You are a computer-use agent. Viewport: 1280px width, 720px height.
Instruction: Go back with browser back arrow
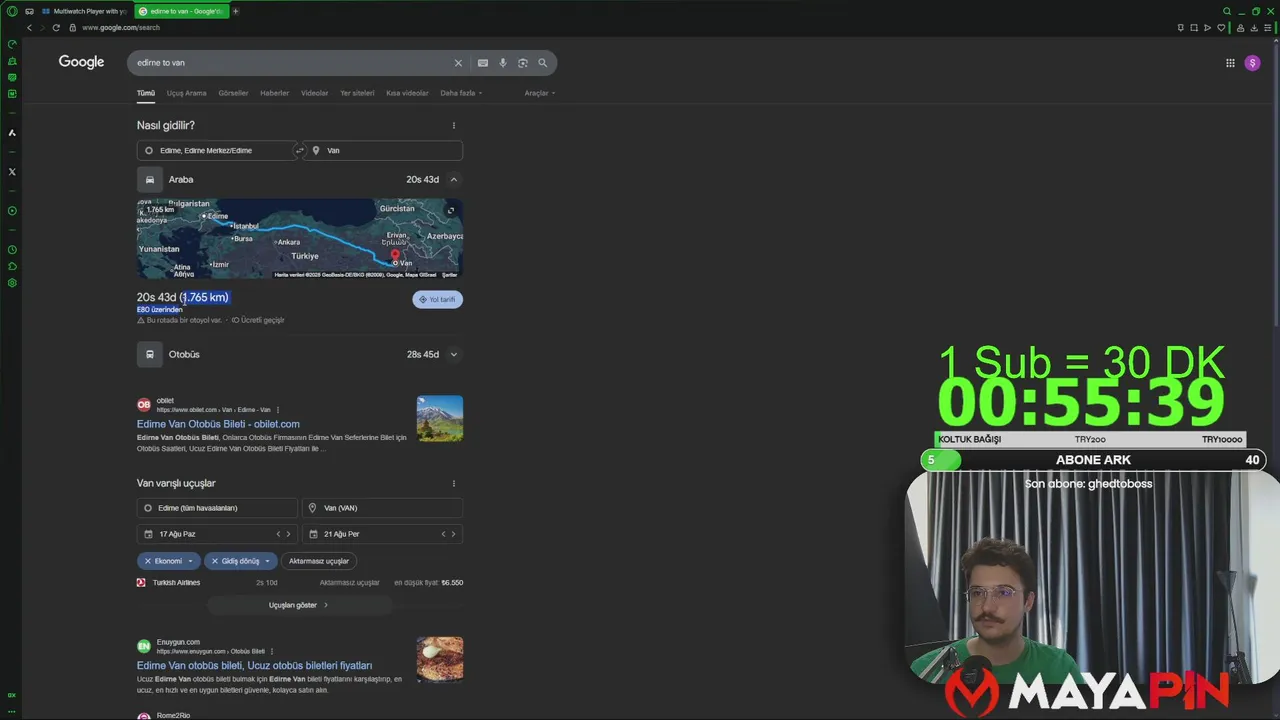point(29,27)
